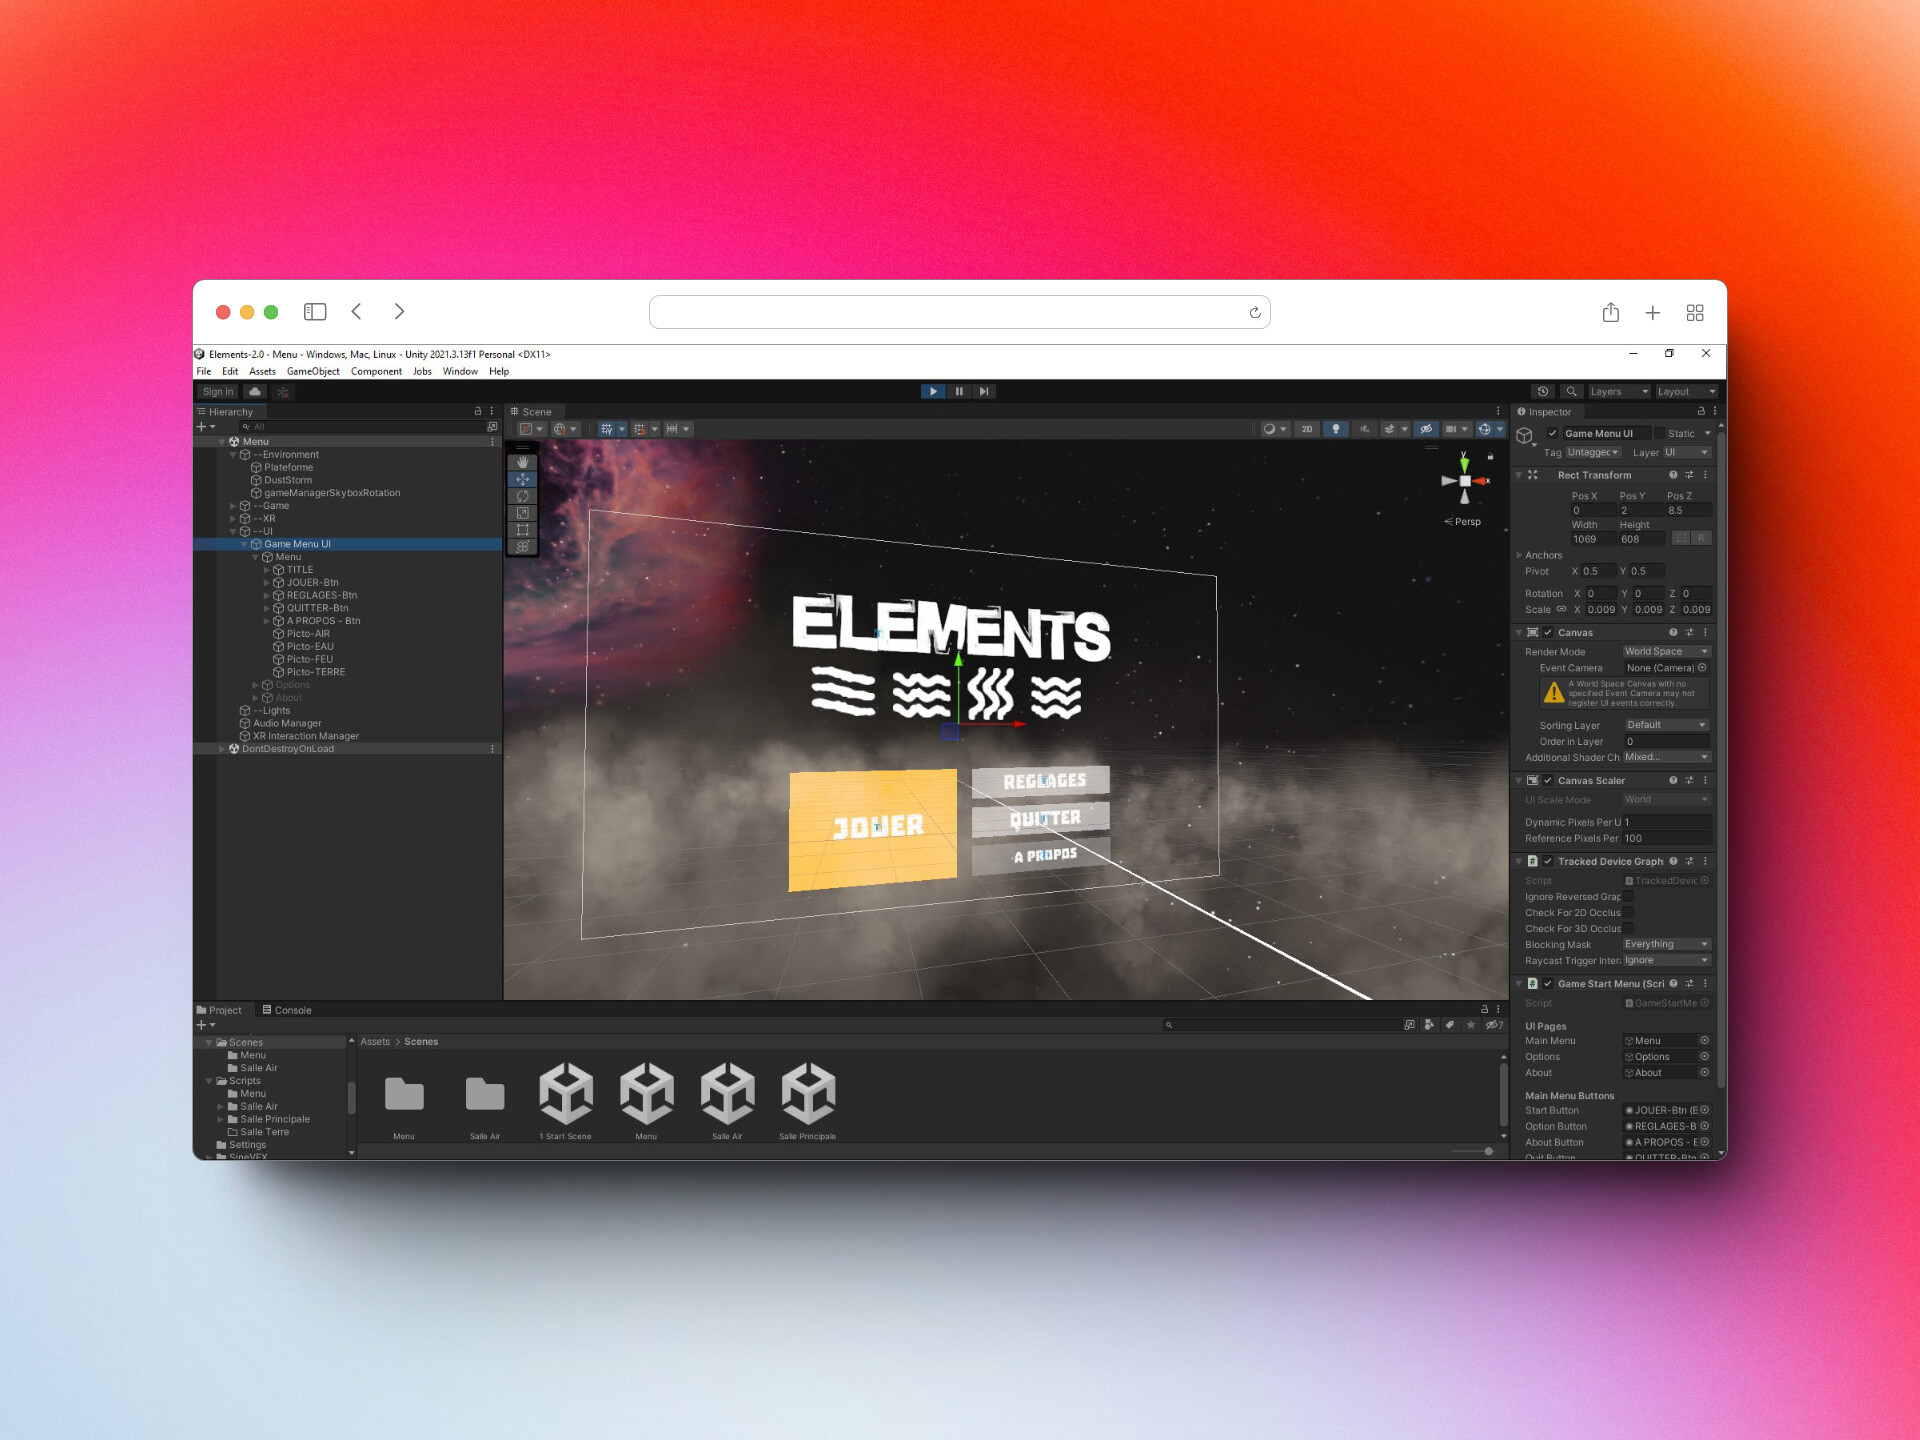Click the Step frame button
This screenshot has height=1440, width=1920.
point(984,391)
